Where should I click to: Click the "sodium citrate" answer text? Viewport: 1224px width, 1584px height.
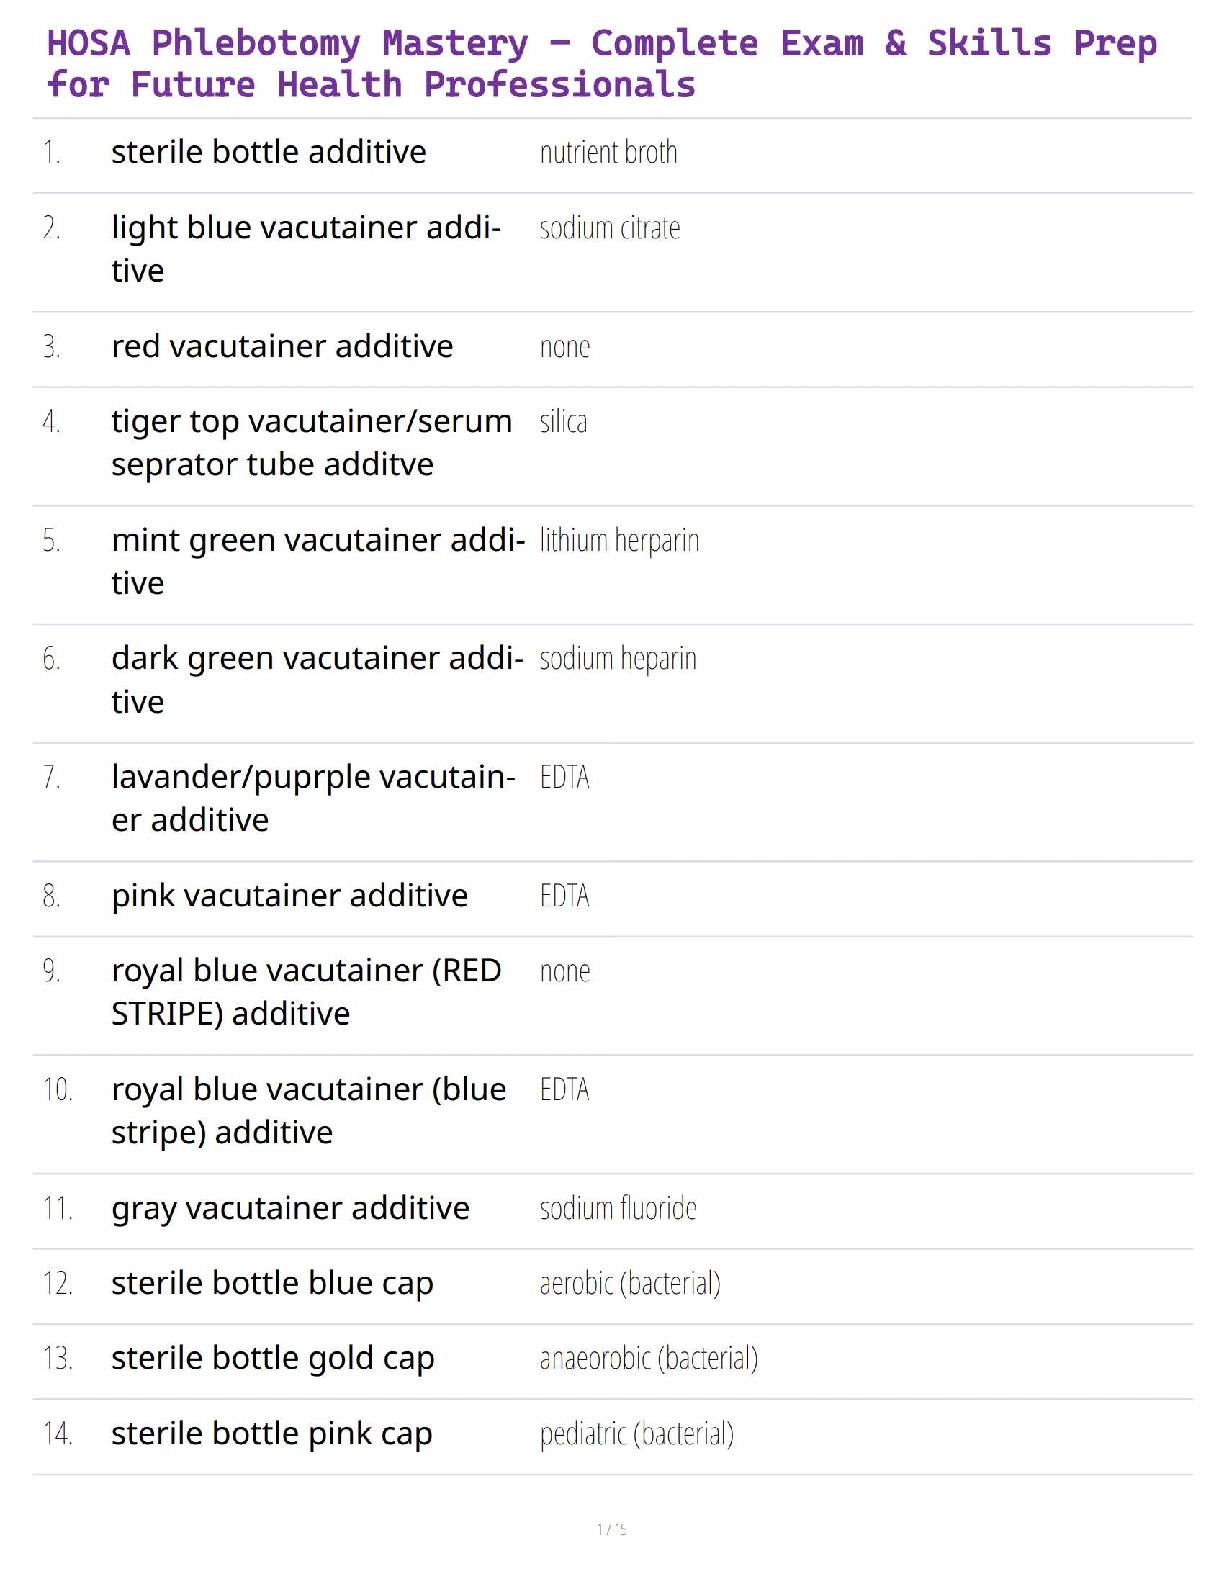[609, 229]
